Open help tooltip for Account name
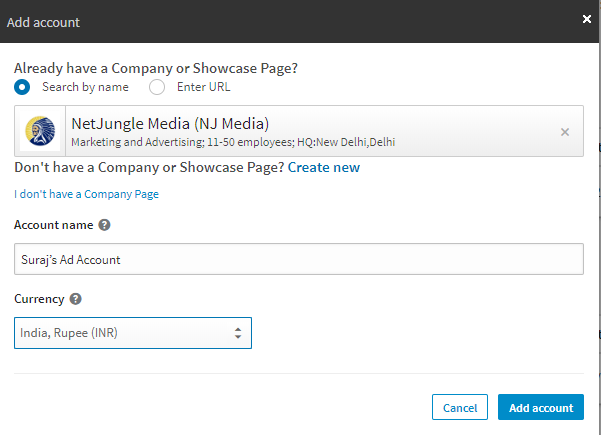601x435 pixels. click(104, 225)
